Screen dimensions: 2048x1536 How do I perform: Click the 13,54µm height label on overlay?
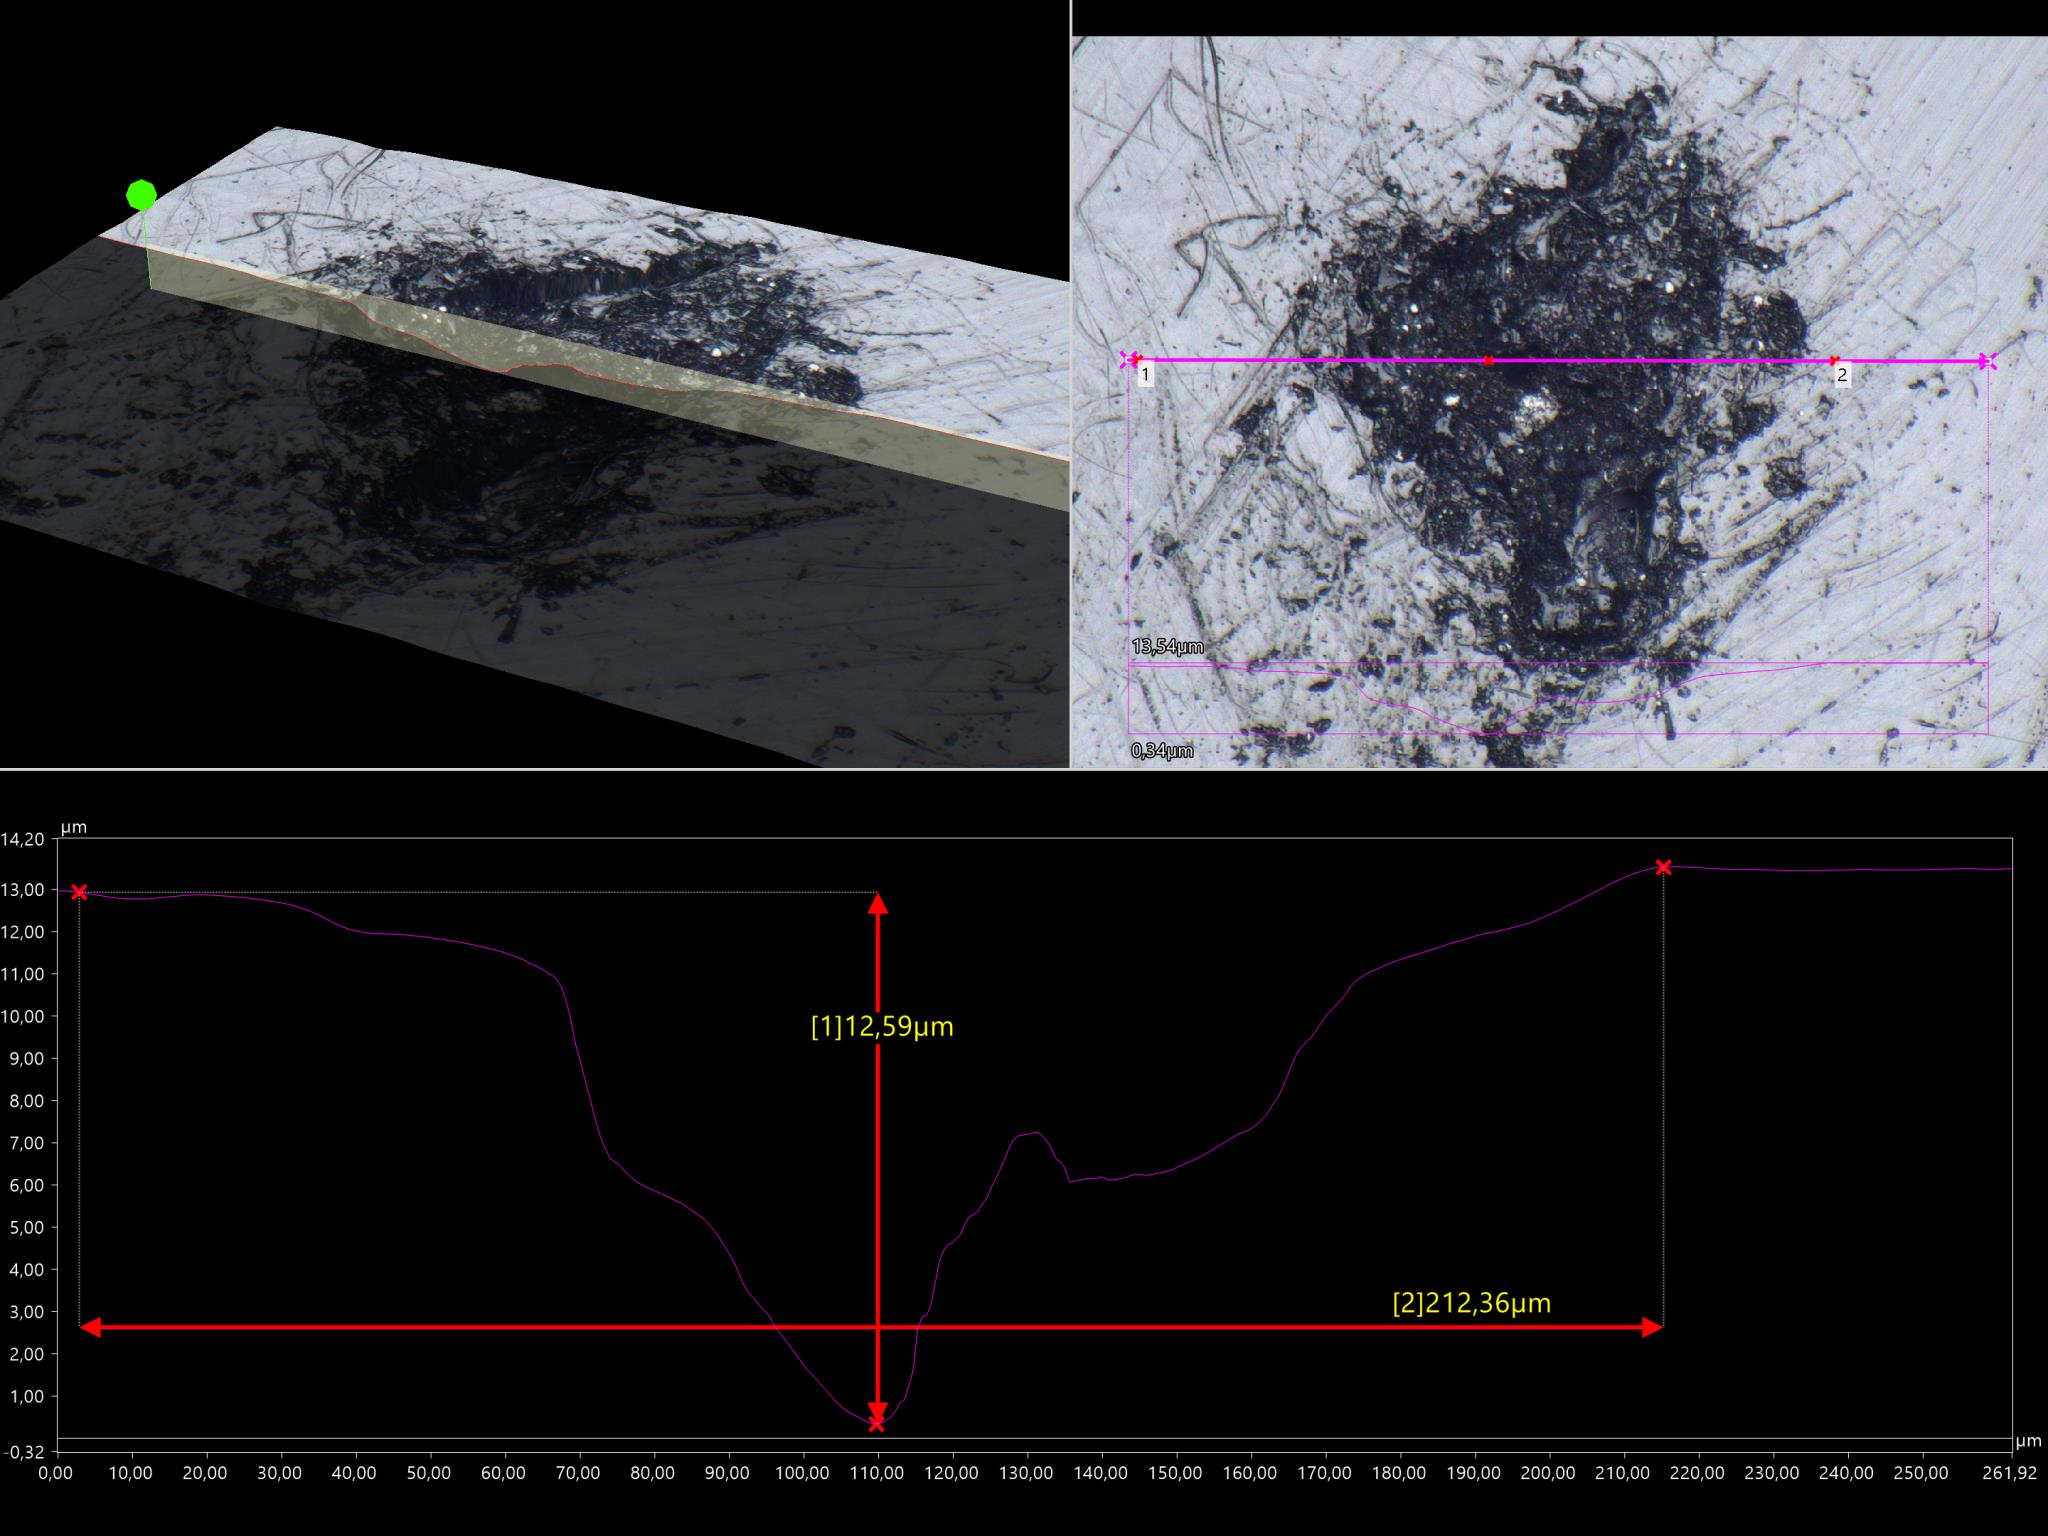click(x=1167, y=647)
